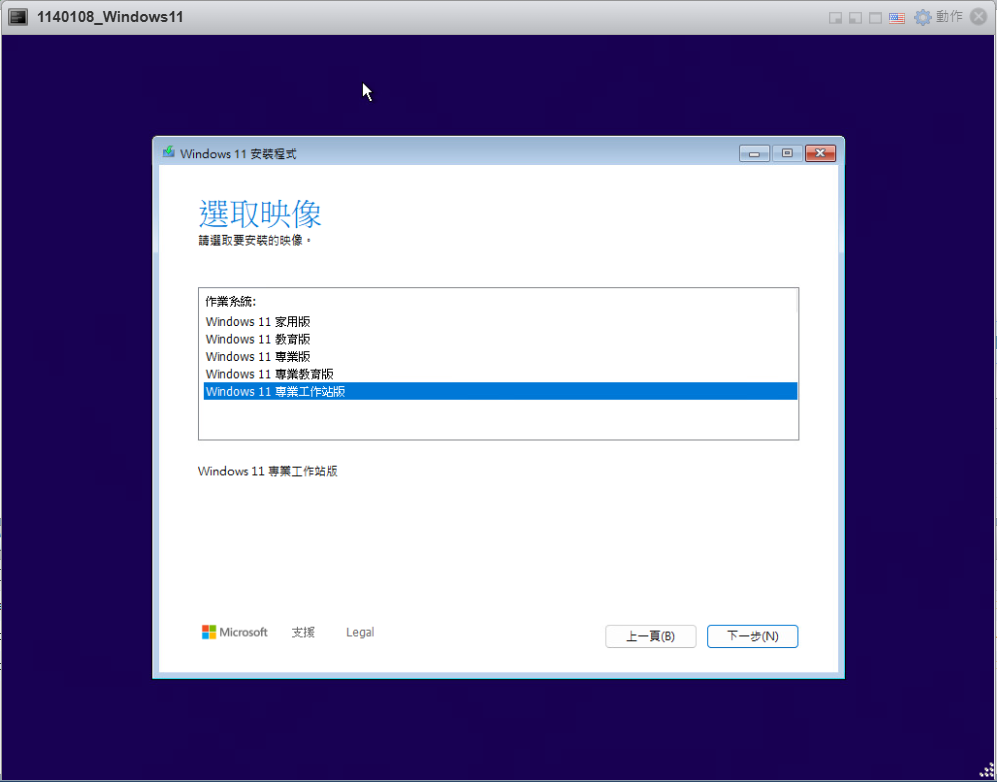The width and height of the screenshot is (997, 782).
Task: Select Windows 11 專業版 edition
Action: (x=500, y=357)
